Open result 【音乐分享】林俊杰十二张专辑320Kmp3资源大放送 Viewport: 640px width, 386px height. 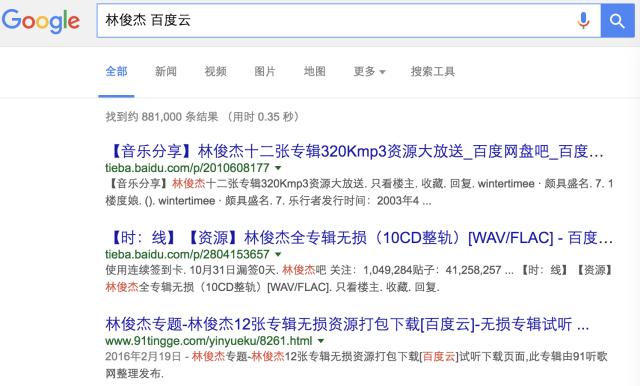point(354,151)
